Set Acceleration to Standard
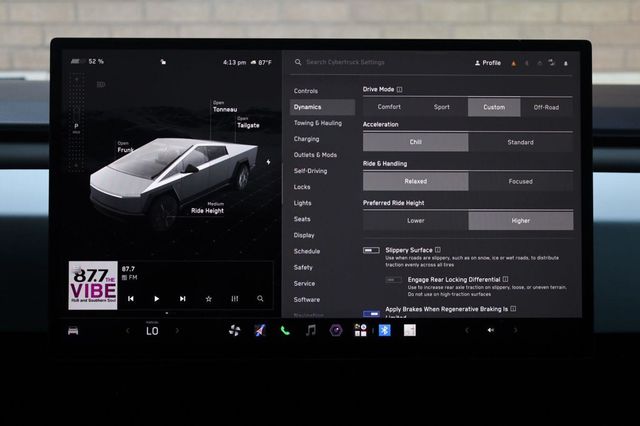The width and height of the screenshot is (640, 426). (x=521, y=142)
